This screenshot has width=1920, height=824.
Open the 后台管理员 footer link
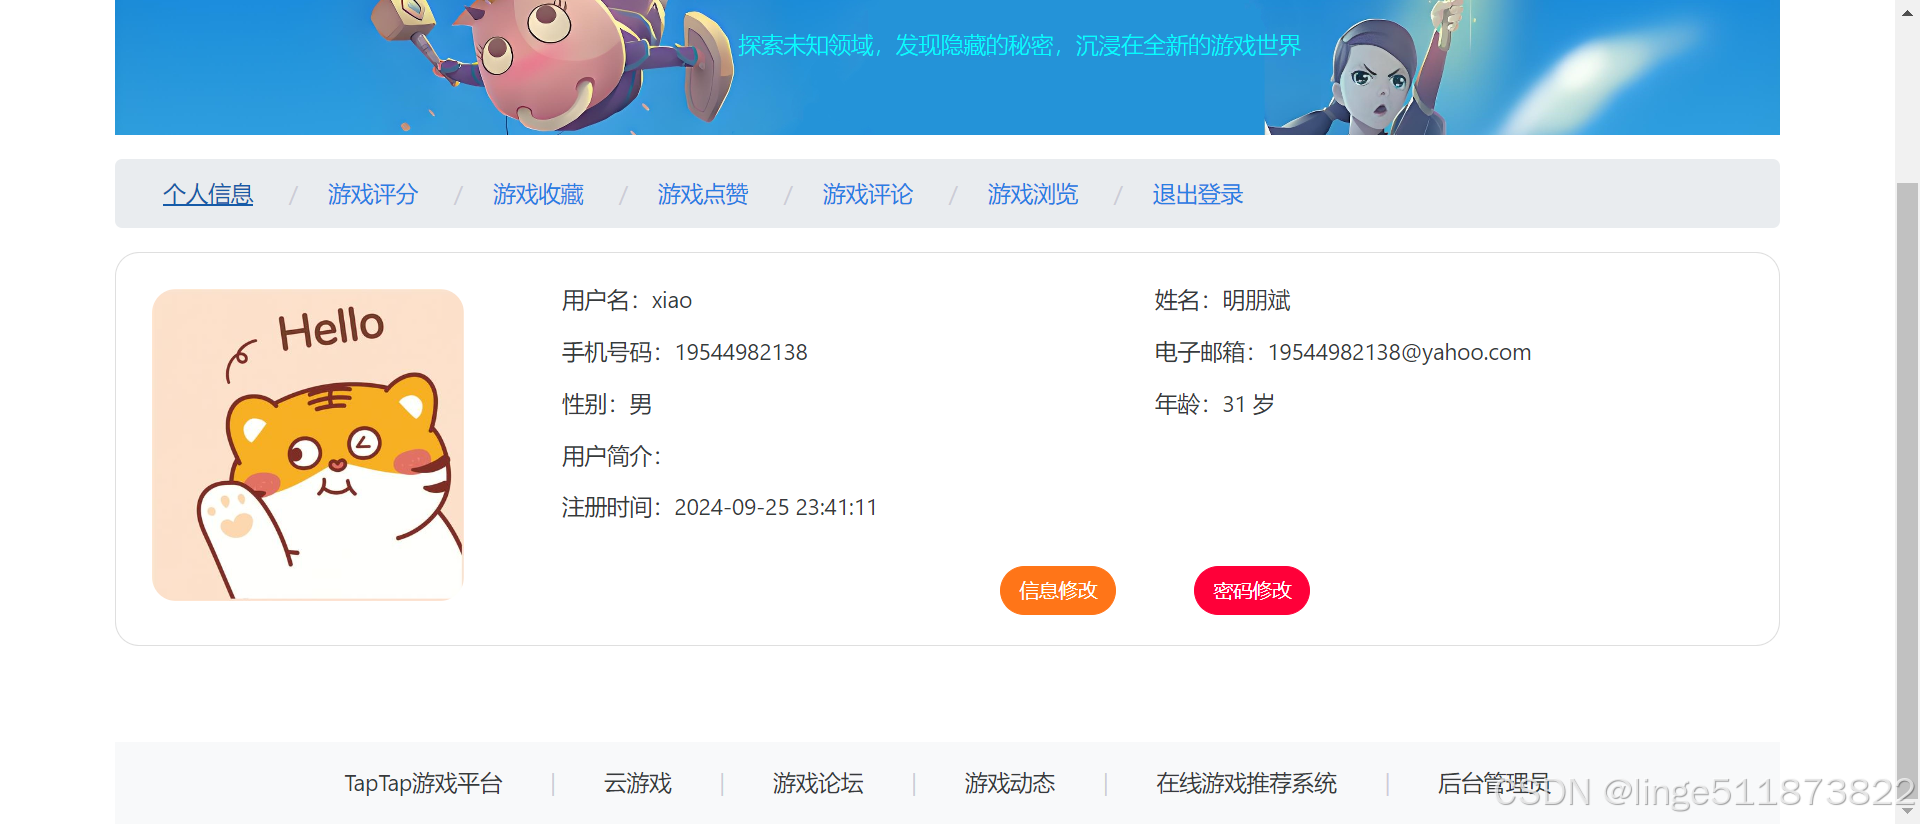coord(1494,783)
